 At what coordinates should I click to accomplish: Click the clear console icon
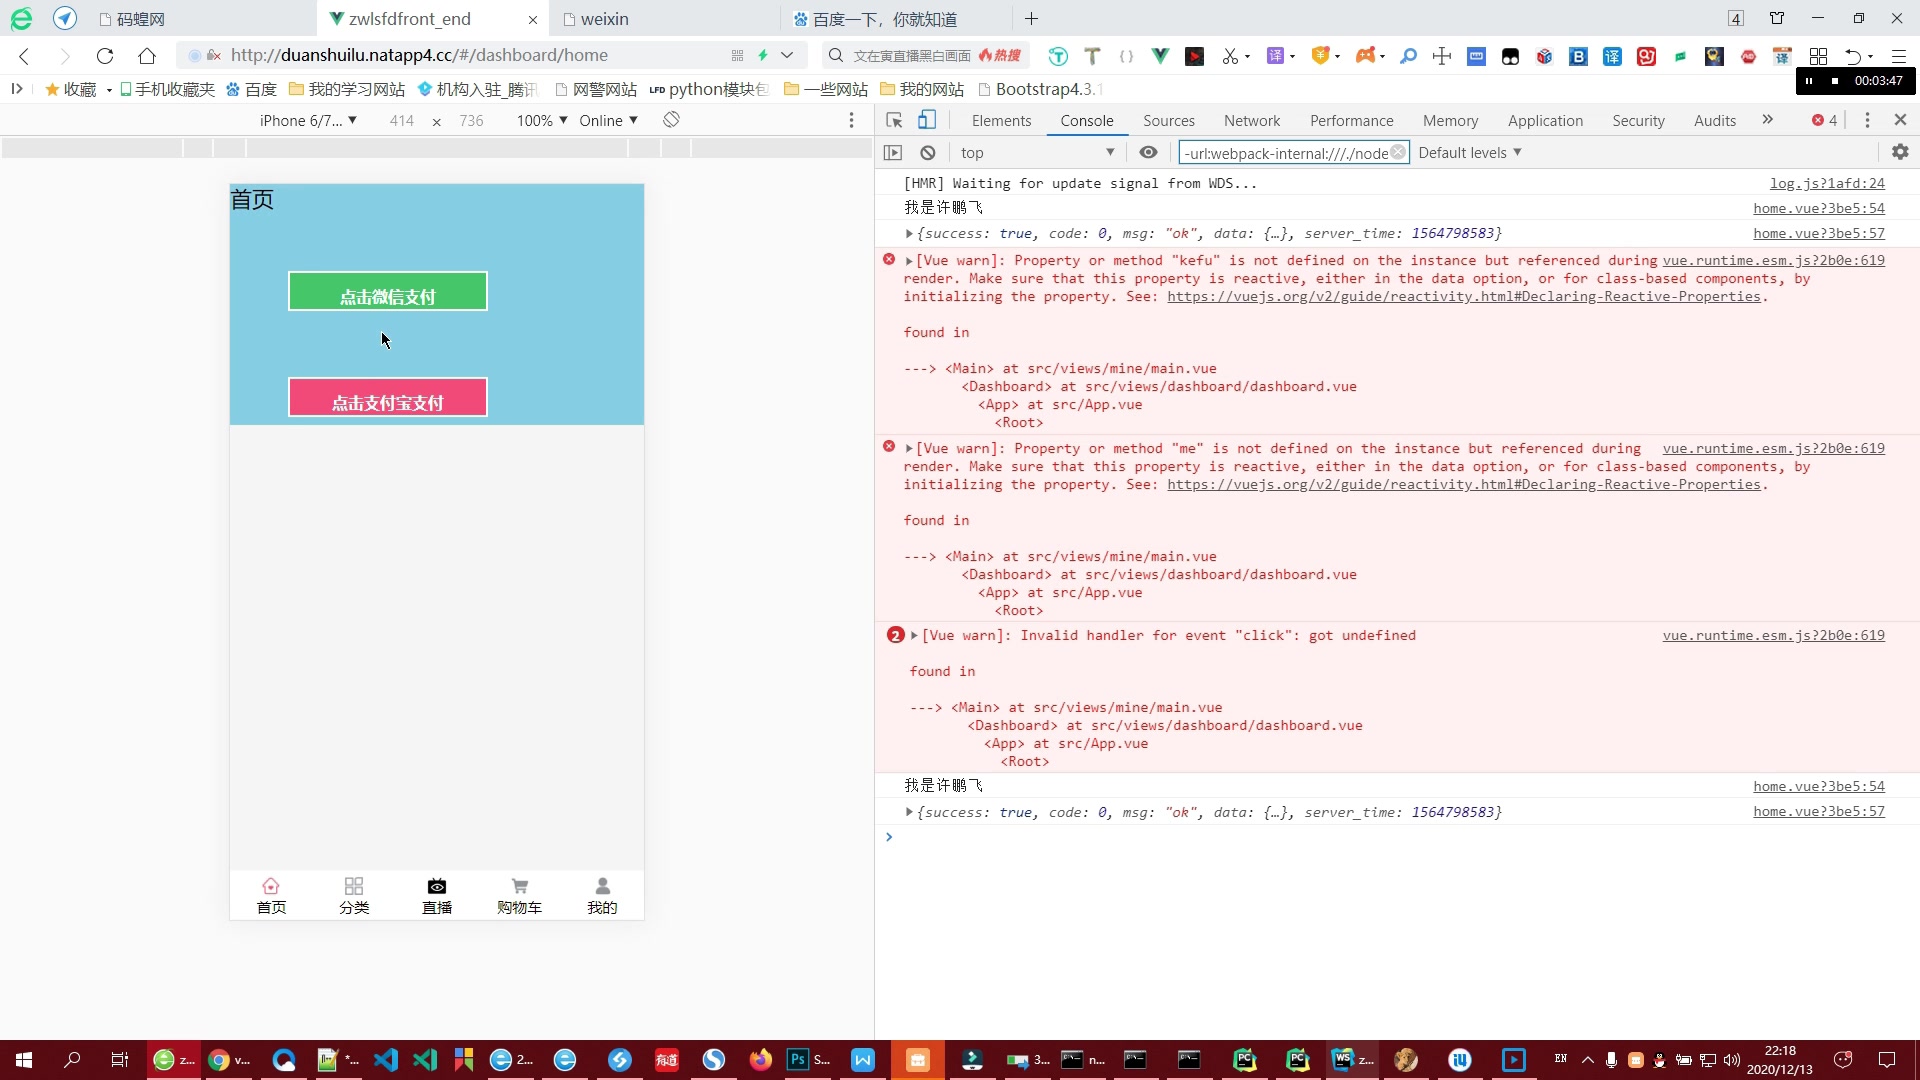click(x=928, y=153)
